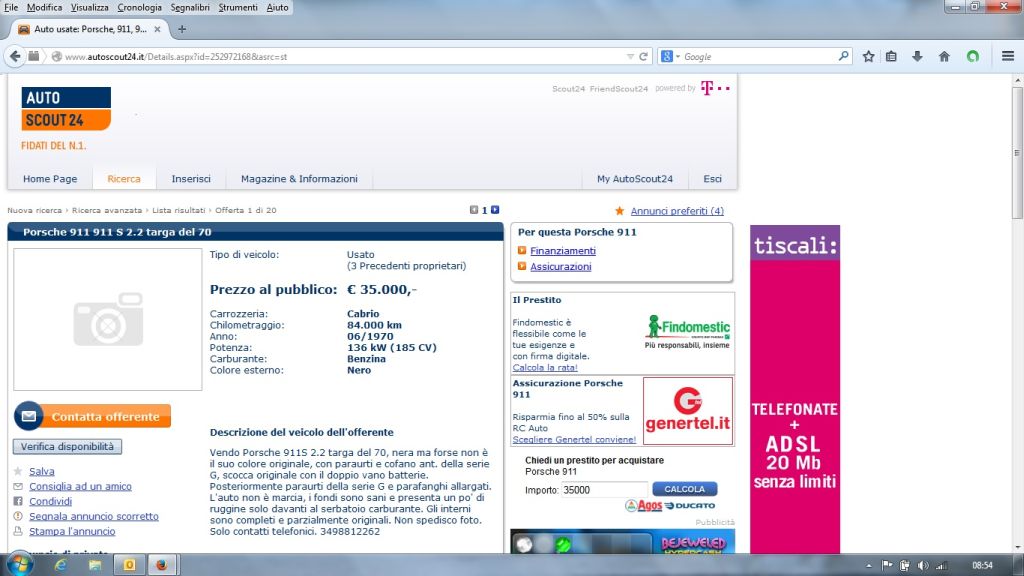Click Consiglia ad un amico
Image resolution: width=1024 pixels, height=576 pixels.
pos(80,487)
